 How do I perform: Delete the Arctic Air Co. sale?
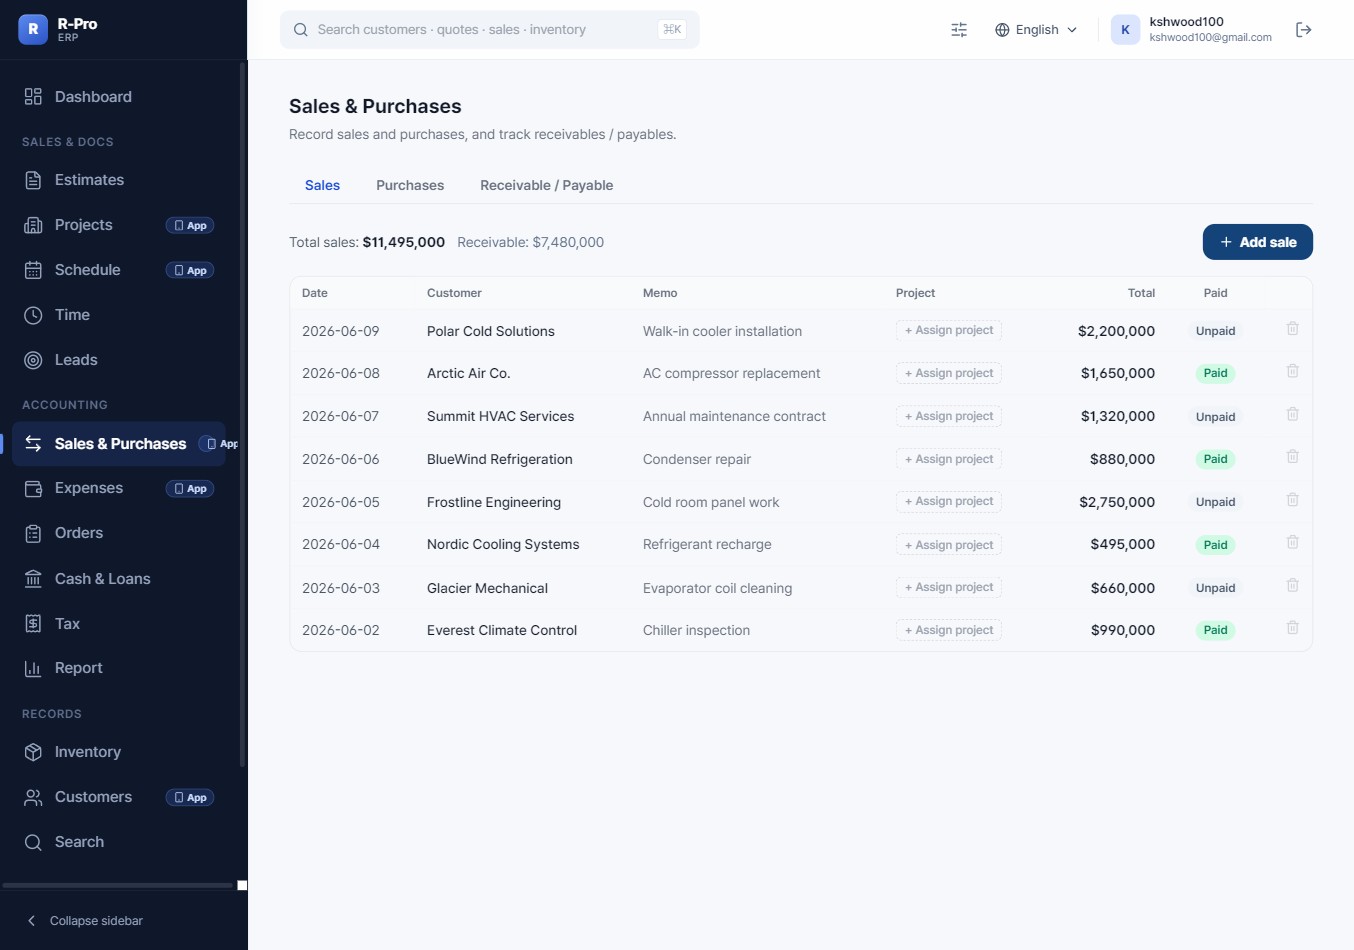point(1292,371)
